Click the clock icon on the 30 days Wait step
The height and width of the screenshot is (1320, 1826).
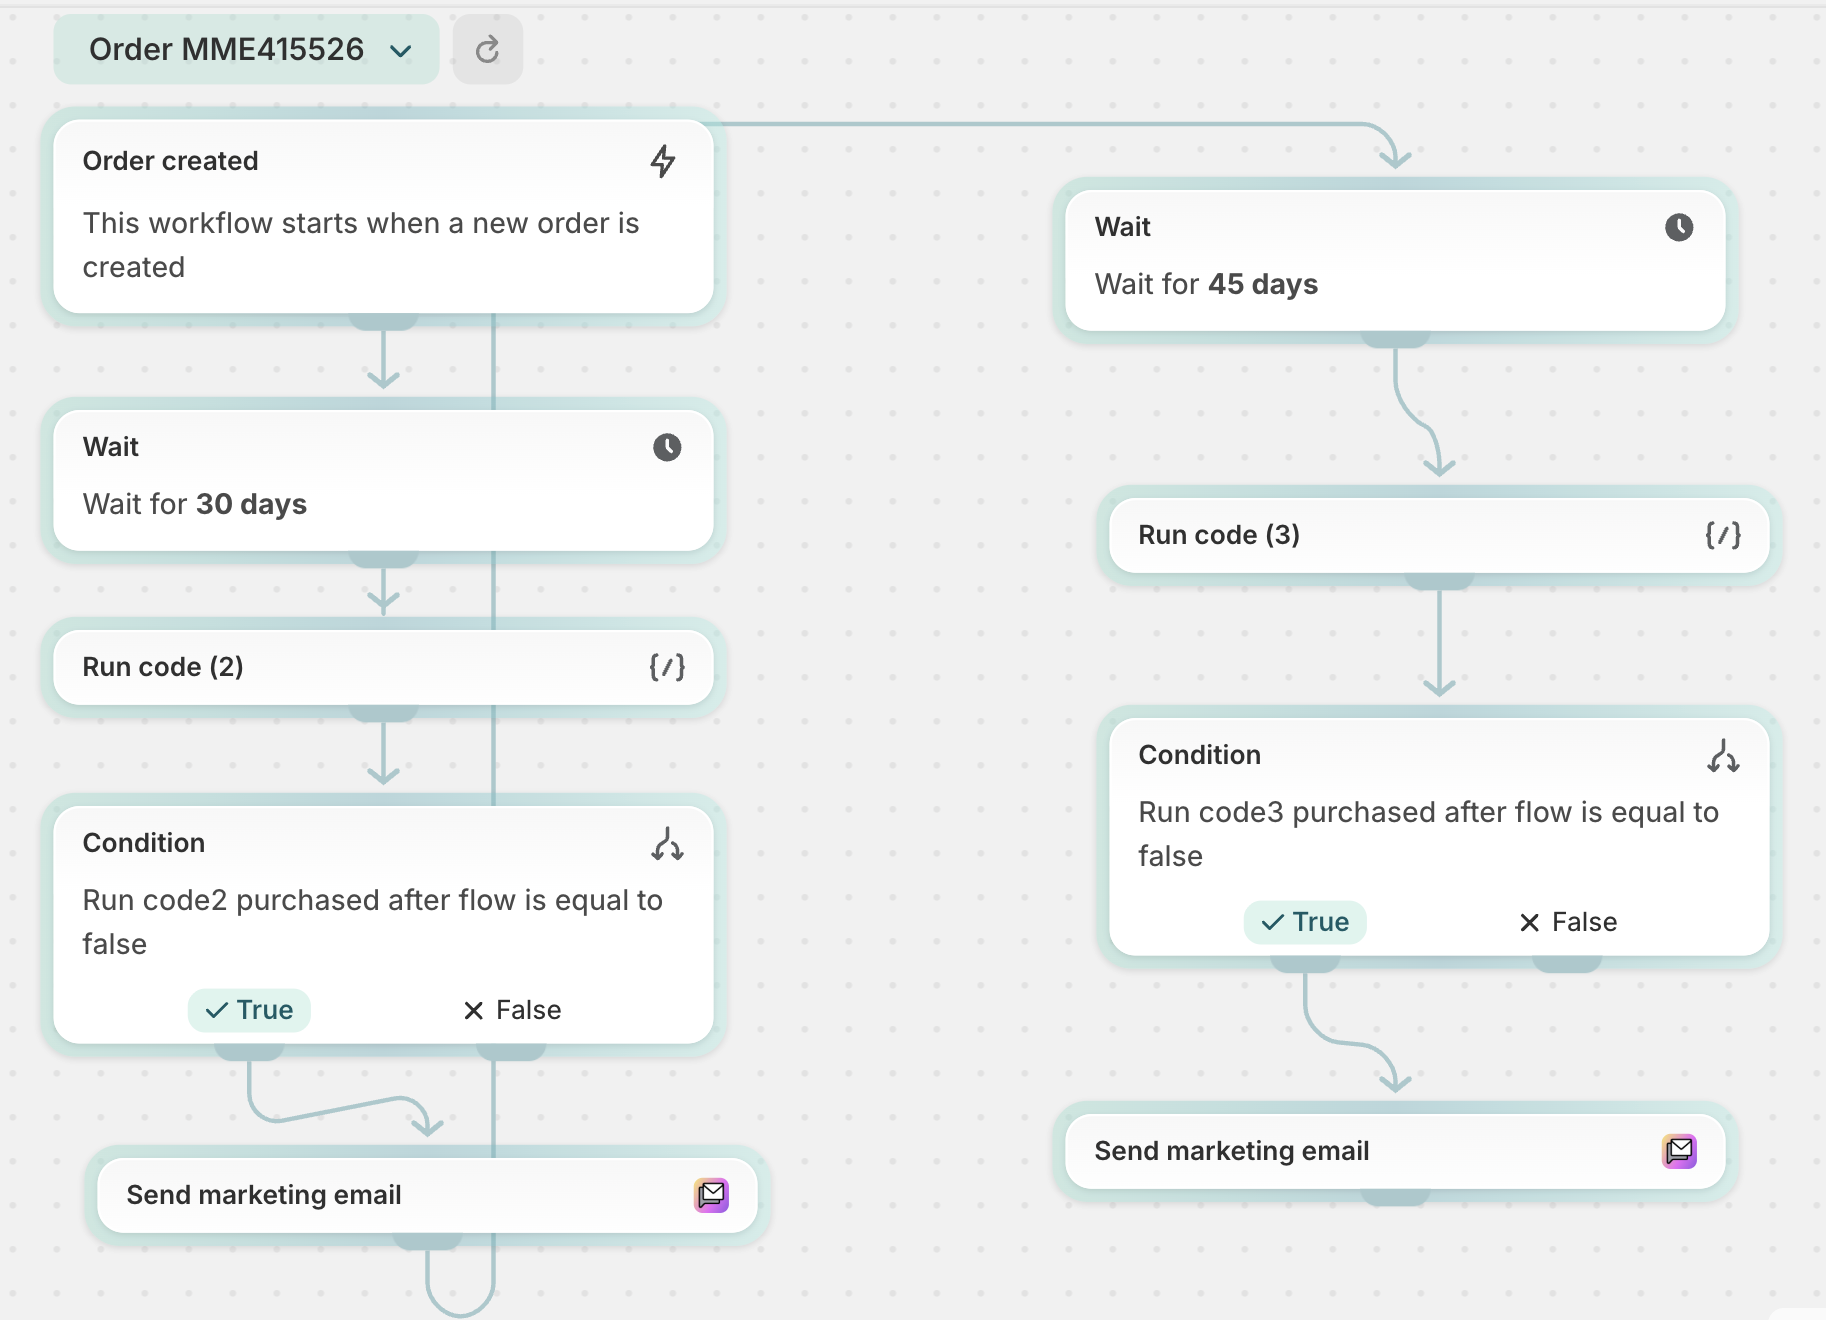[667, 447]
